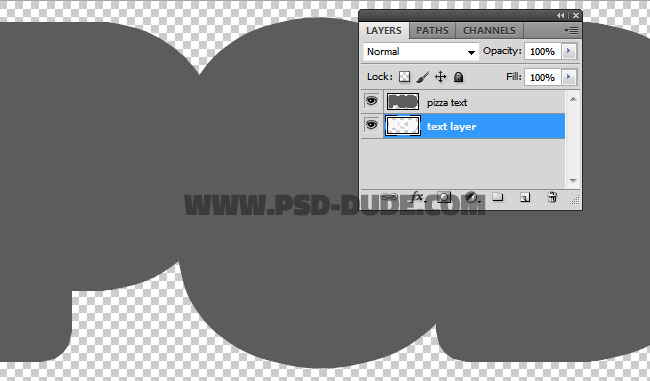Image resolution: width=650 pixels, height=381 pixels.
Task: Expand the Fill slider arrow
Action: pos(569,77)
